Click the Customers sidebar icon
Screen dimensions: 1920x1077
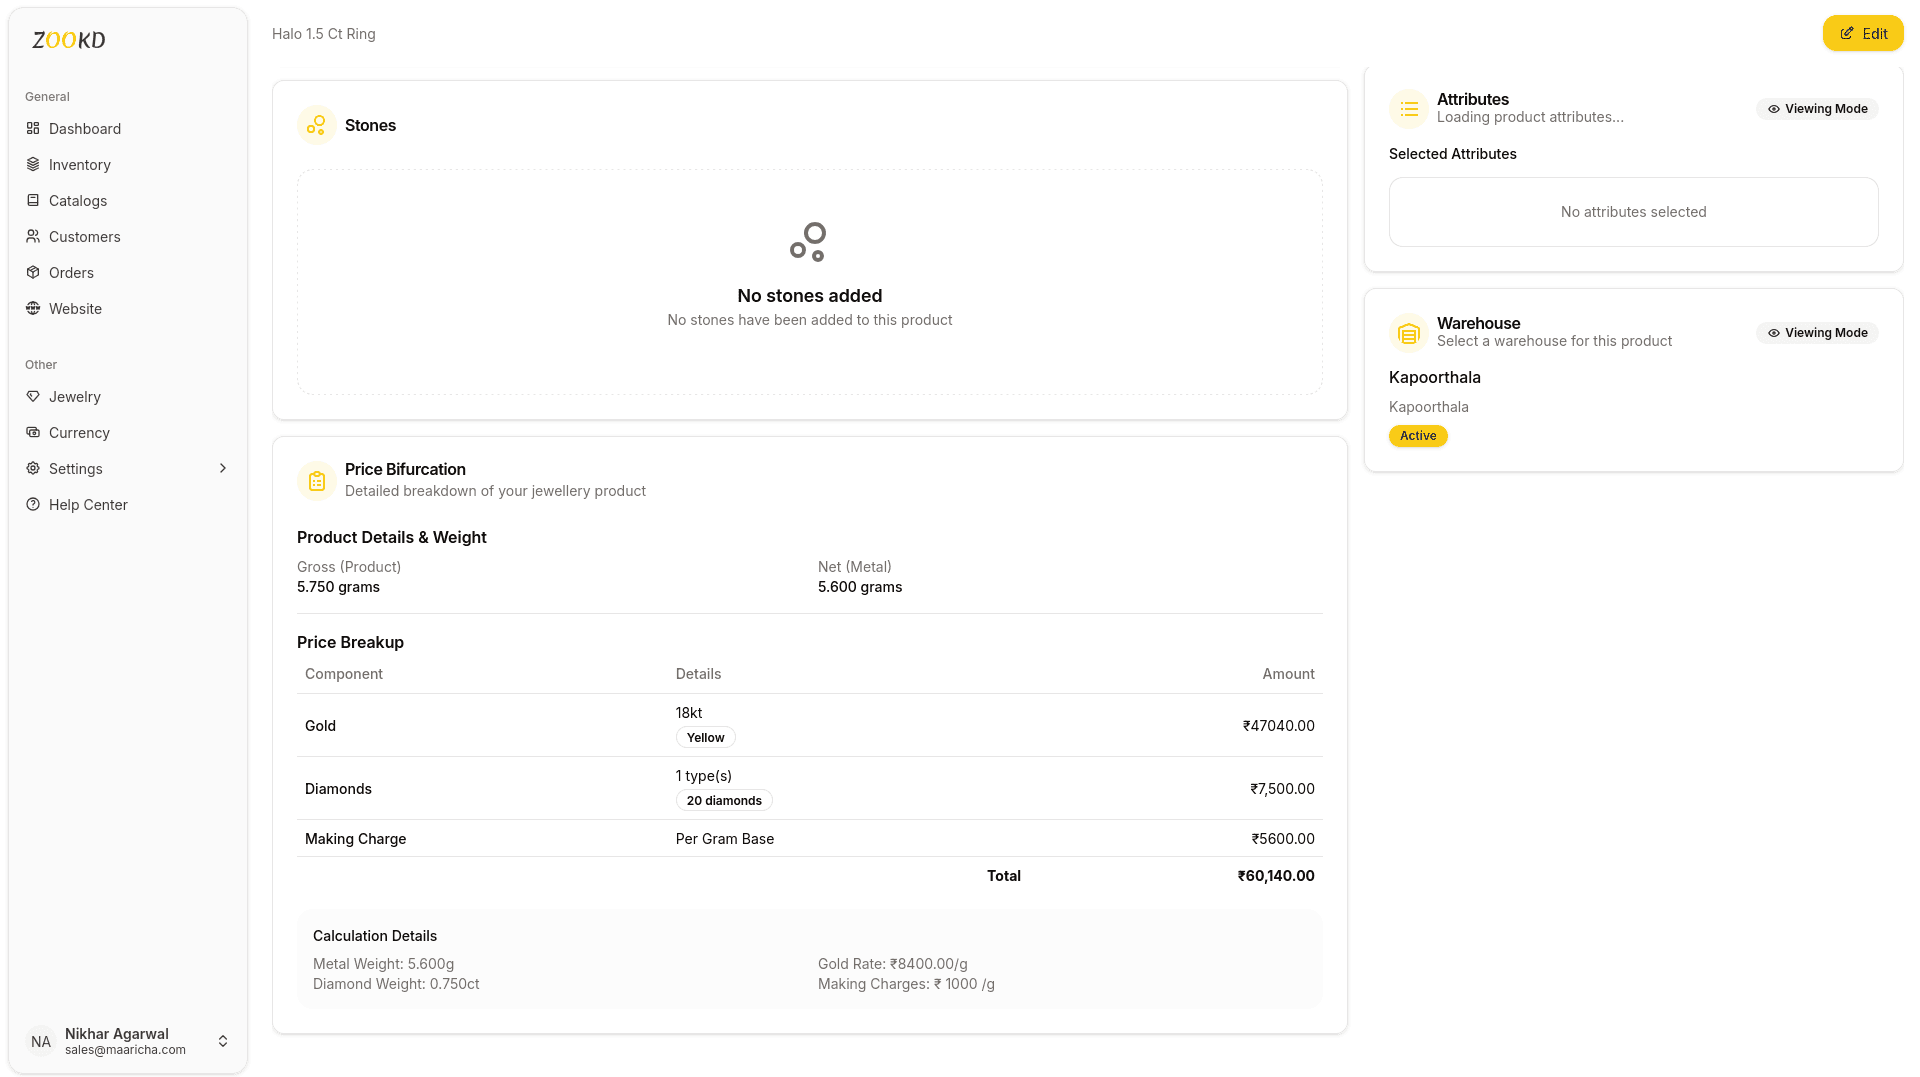click(x=33, y=236)
